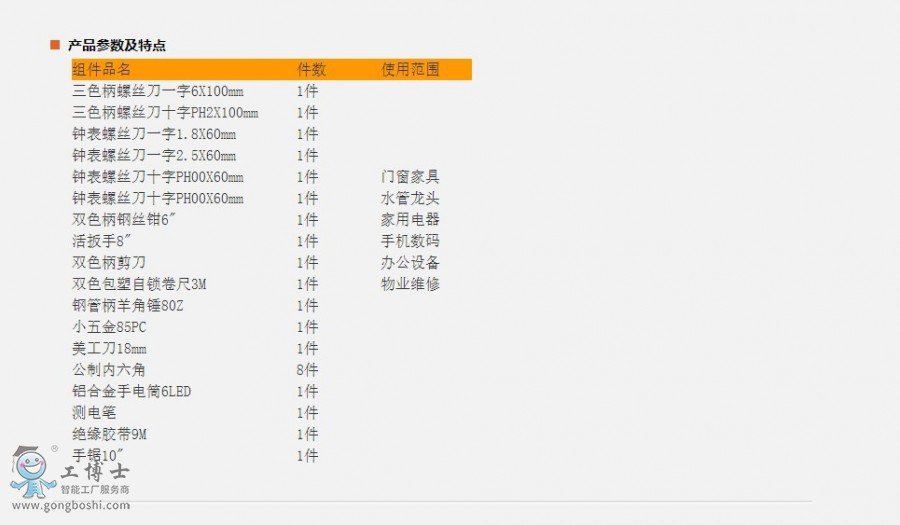Image resolution: width=900 pixels, height=525 pixels.
Task: Click the 件数 column header
Action: pyautogui.click(x=311, y=70)
